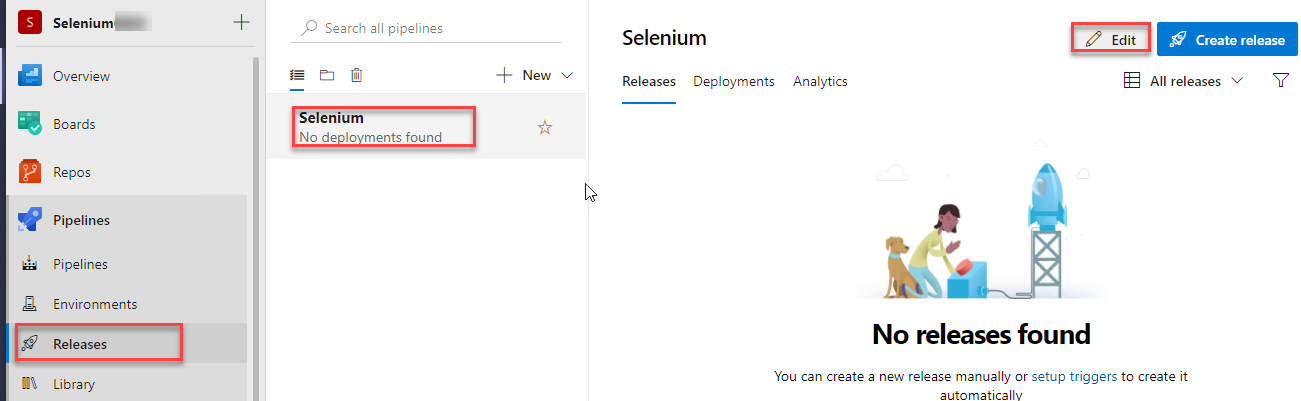Image resolution: width=1301 pixels, height=401 pixels.
Task: Expand the New pipeline dropdown
Action: click(535, 75)
